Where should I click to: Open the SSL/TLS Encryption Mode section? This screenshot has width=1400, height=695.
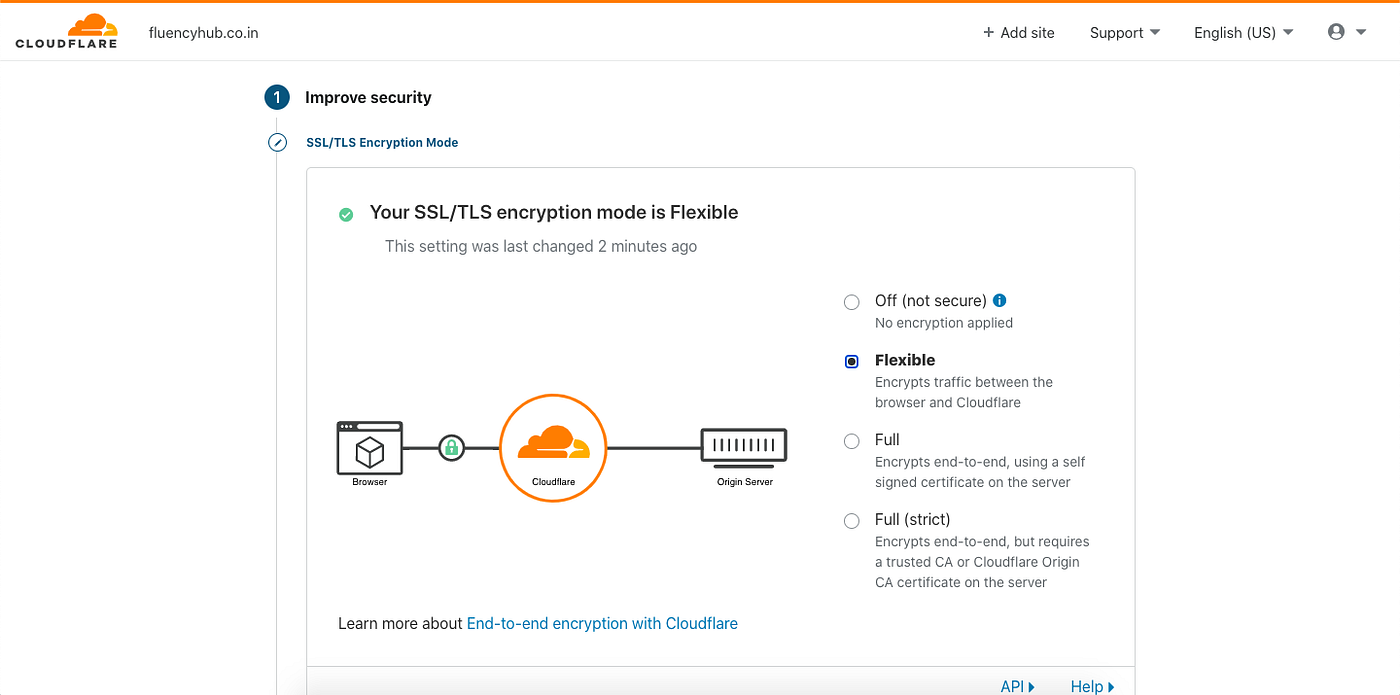coord(382,142)
